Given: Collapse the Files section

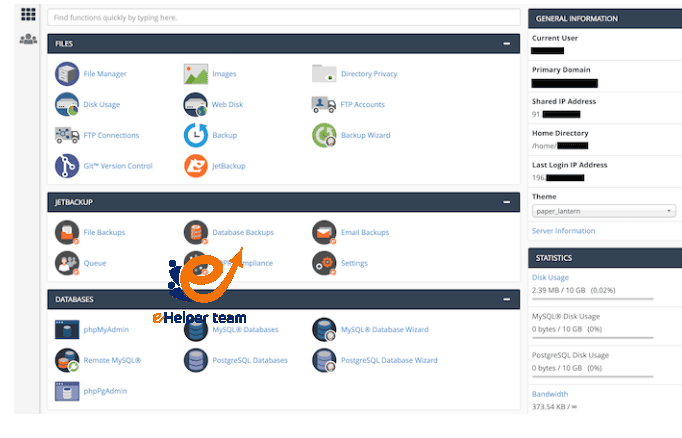Looking at the screenshot, I should pyautogui.click(x=506, y=43).
